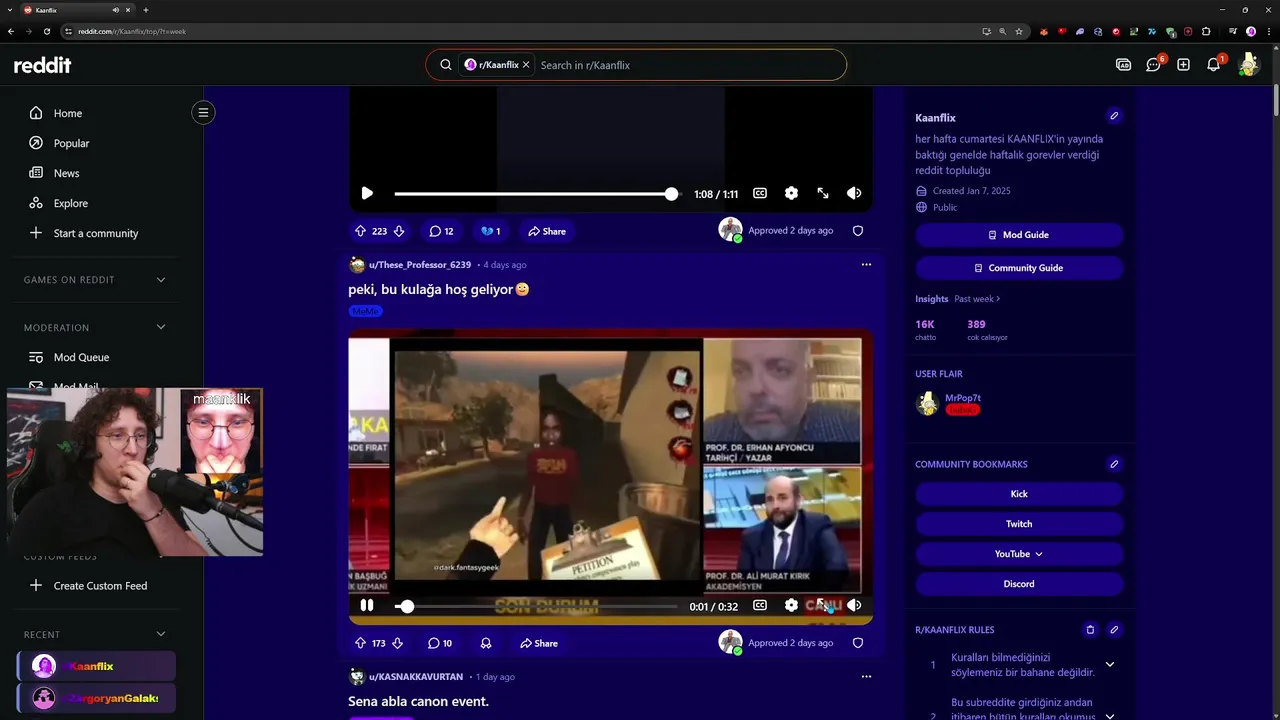Open the Kick bookmark
Image resolution: width=1280 pixels, height=720 pixels.
(1019, 494)
